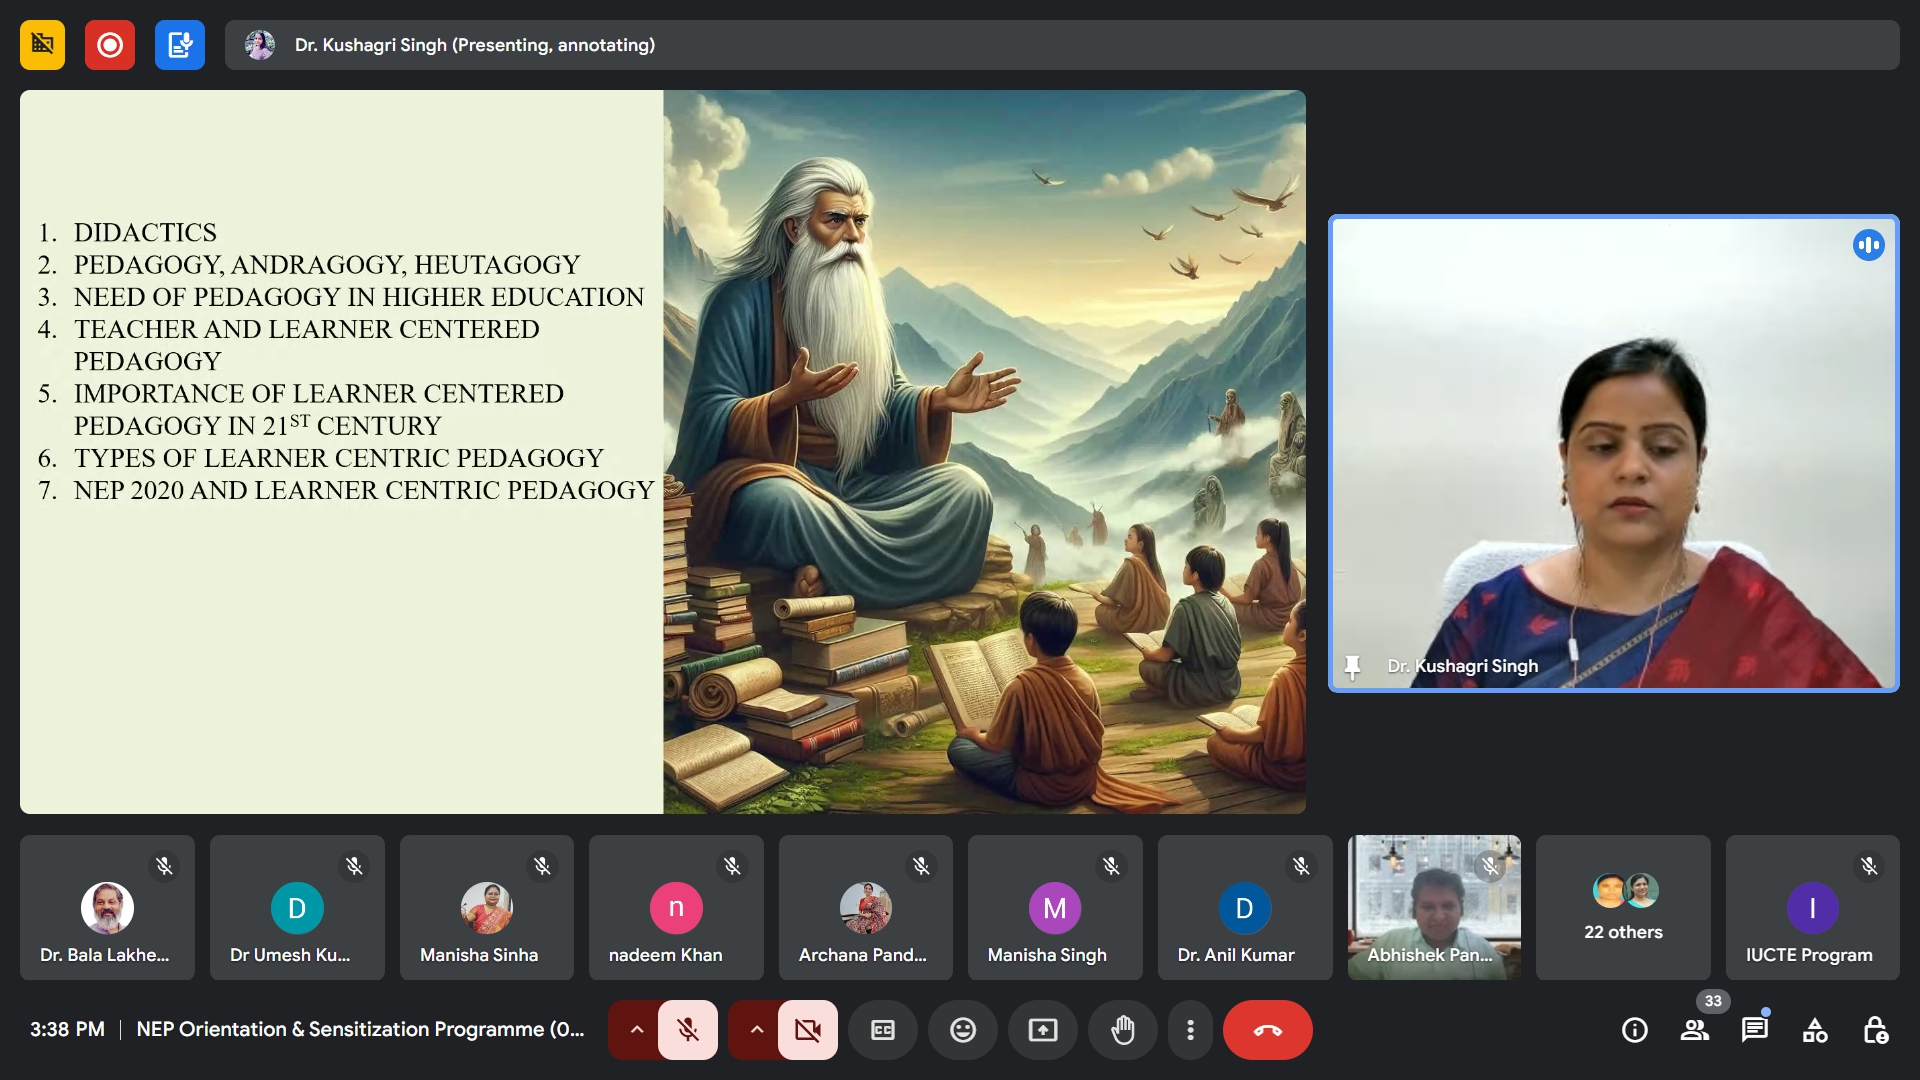Show the people list with 33 badge
The image size is (1920, 1080).
click(1694, 1030)
